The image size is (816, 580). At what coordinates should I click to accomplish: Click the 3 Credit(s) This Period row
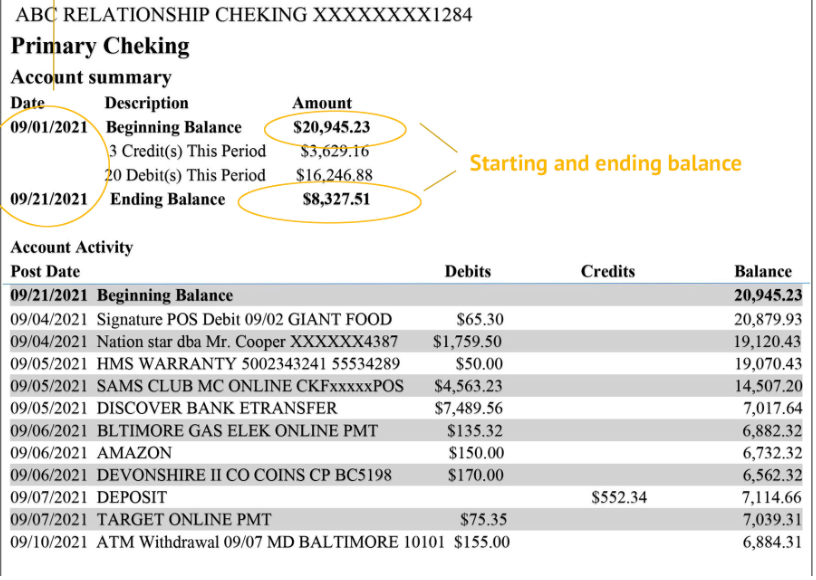[186, 151]
